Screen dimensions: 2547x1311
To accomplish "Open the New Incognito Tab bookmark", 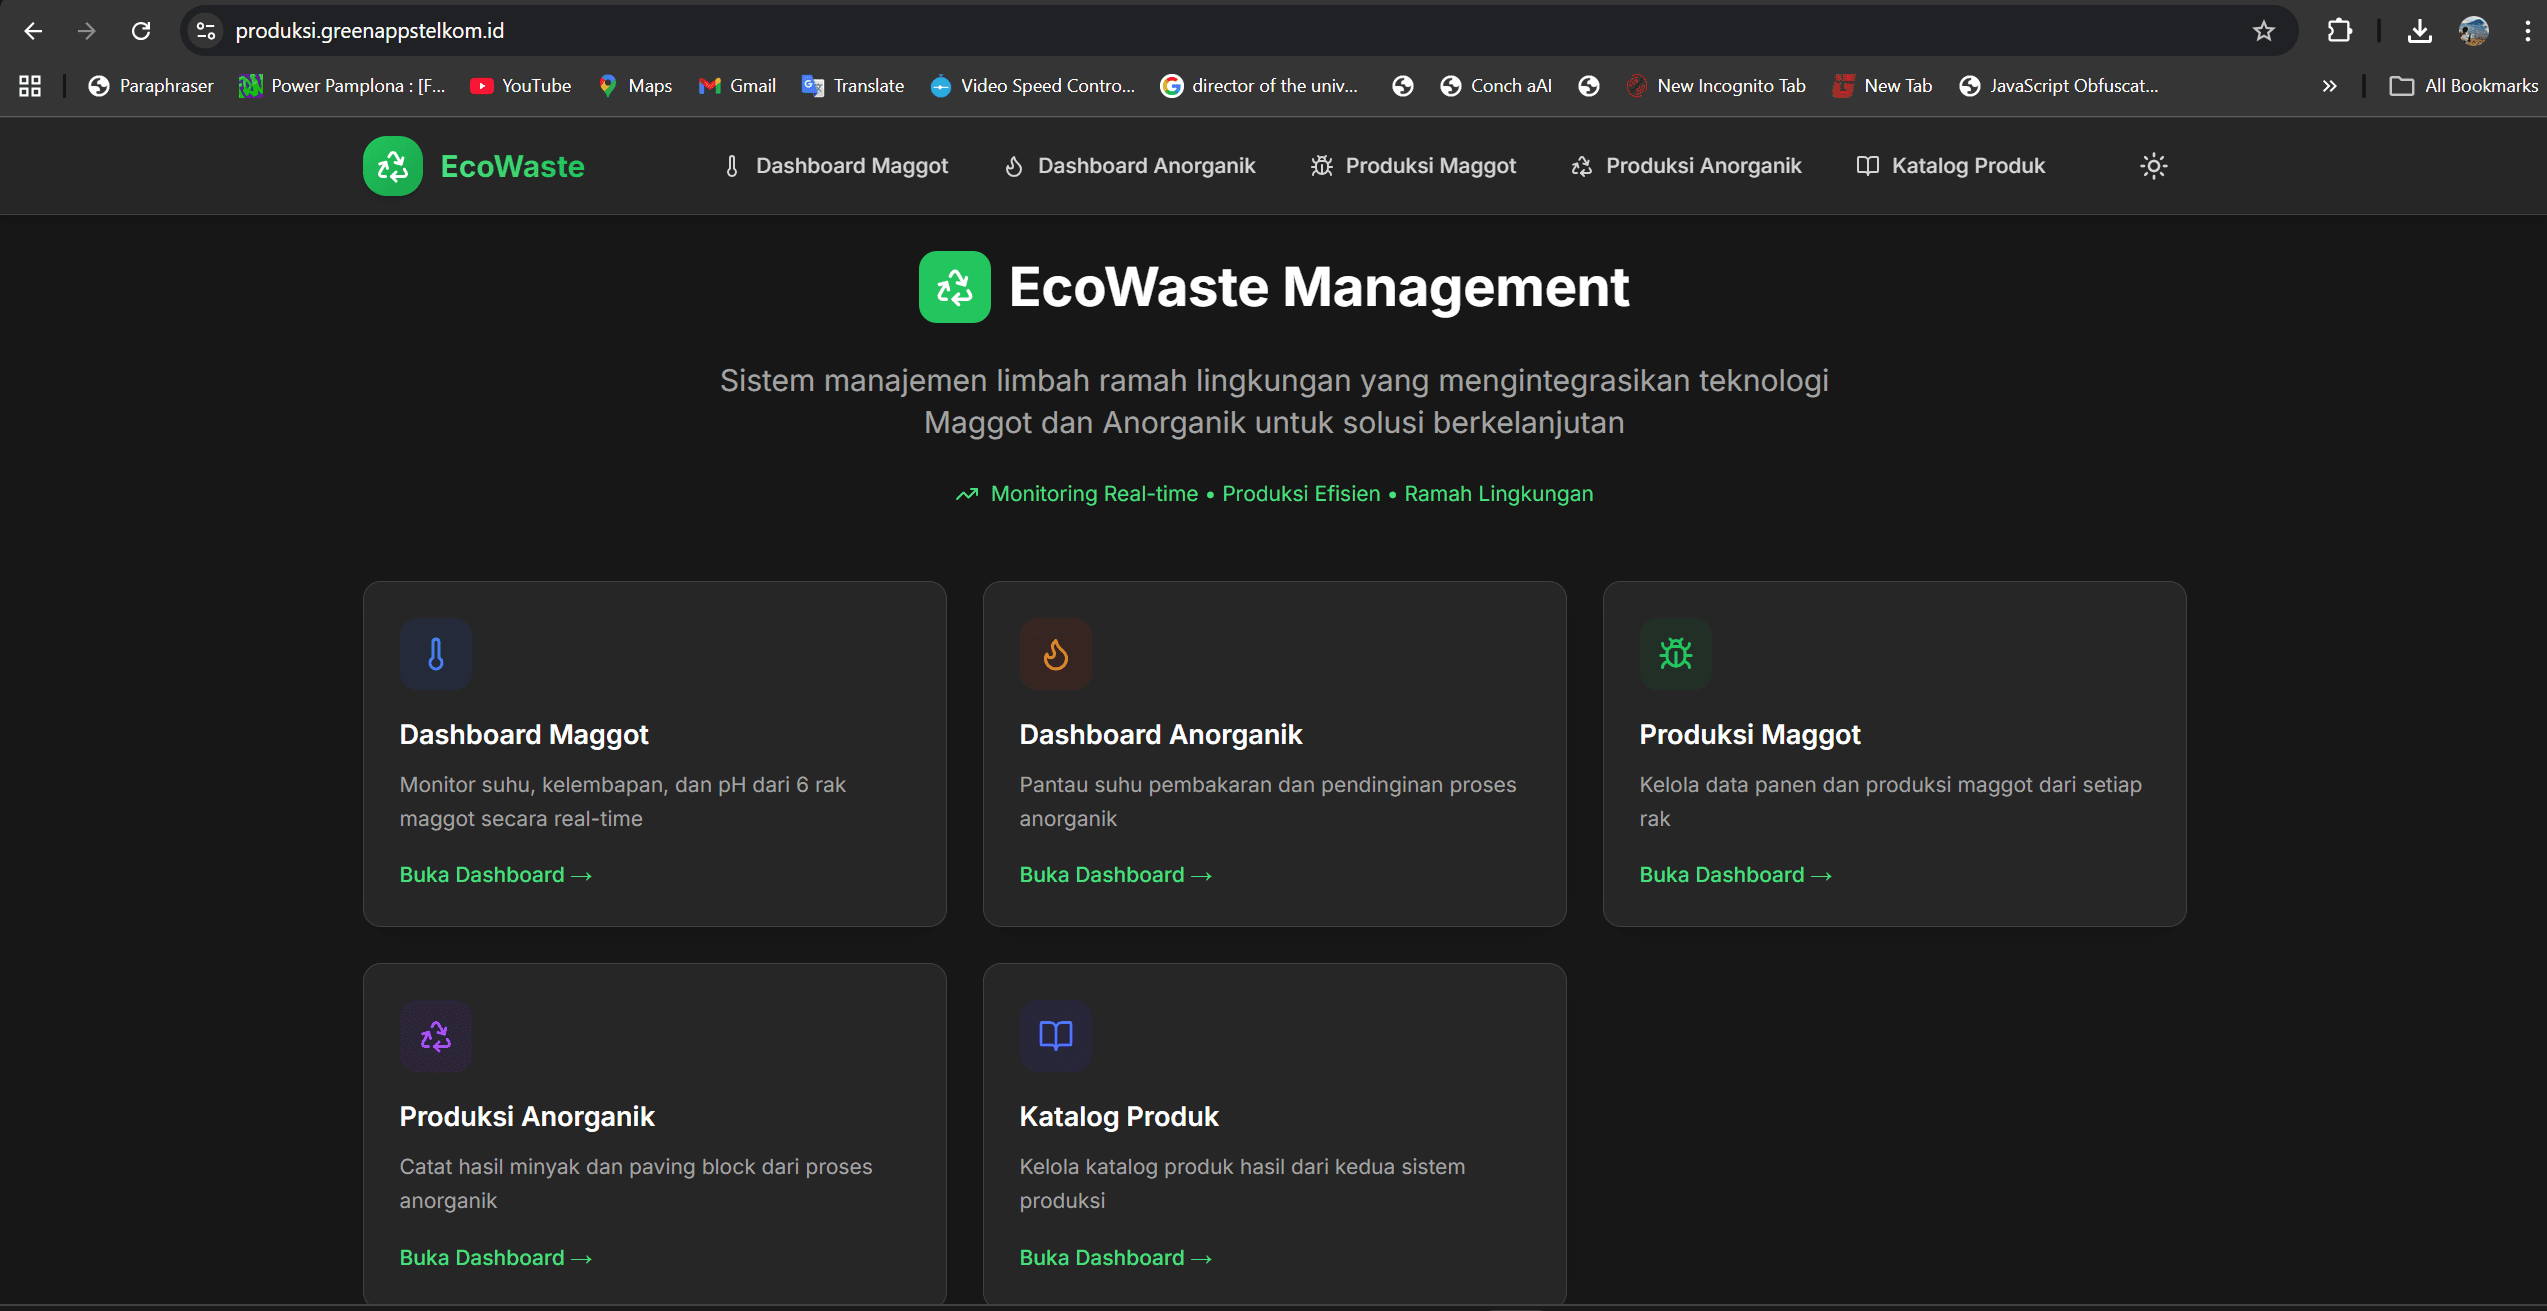I will coord(1716,85).
